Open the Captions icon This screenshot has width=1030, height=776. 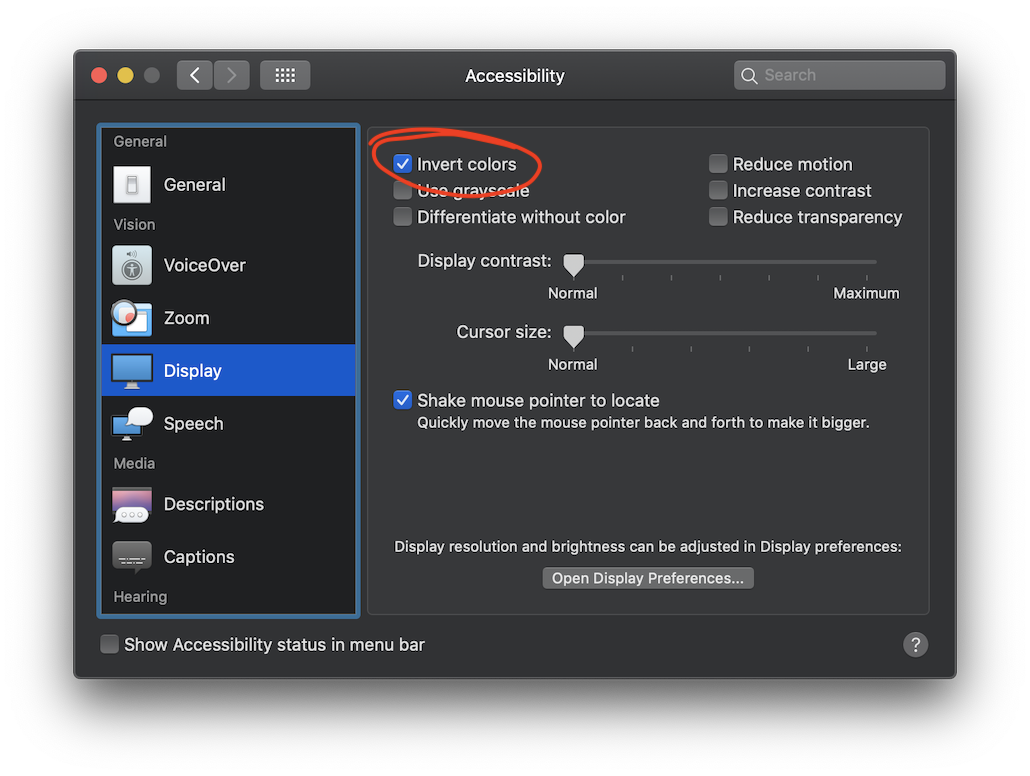click(x=132, y=556)
